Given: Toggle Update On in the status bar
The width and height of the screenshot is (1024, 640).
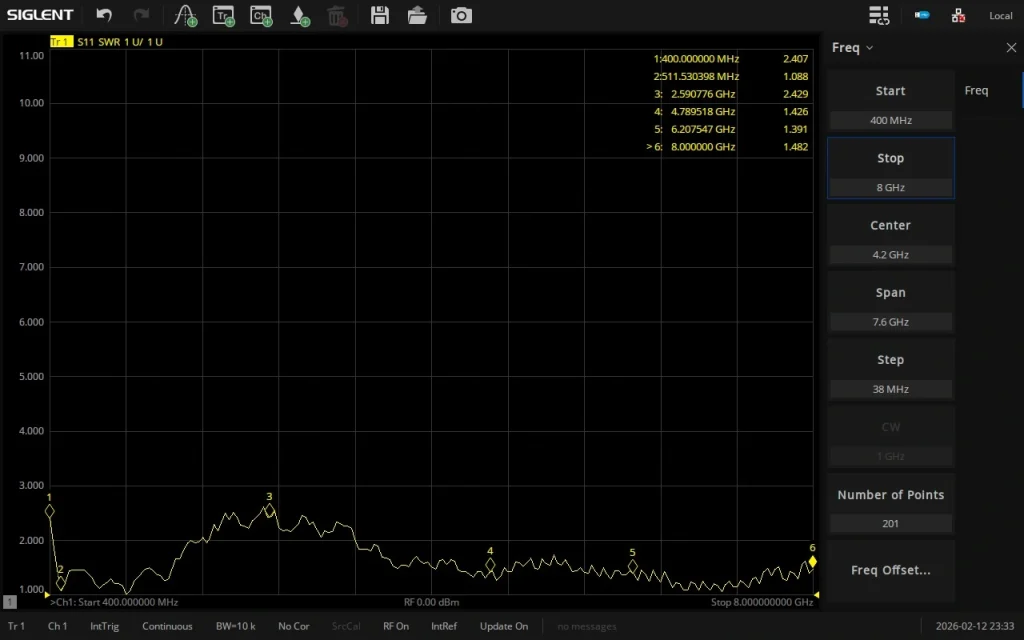Looking at the screenshot, I should [504, 626].
